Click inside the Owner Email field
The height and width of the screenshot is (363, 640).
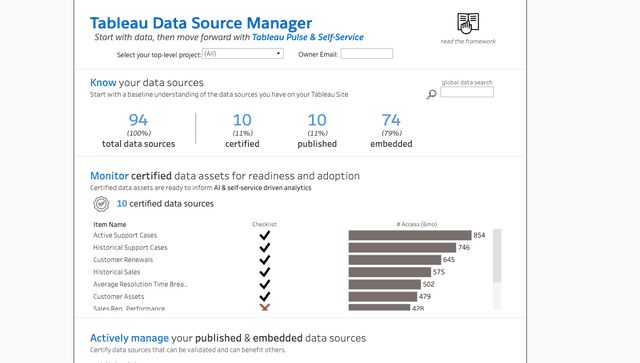[x=367, y=53]
